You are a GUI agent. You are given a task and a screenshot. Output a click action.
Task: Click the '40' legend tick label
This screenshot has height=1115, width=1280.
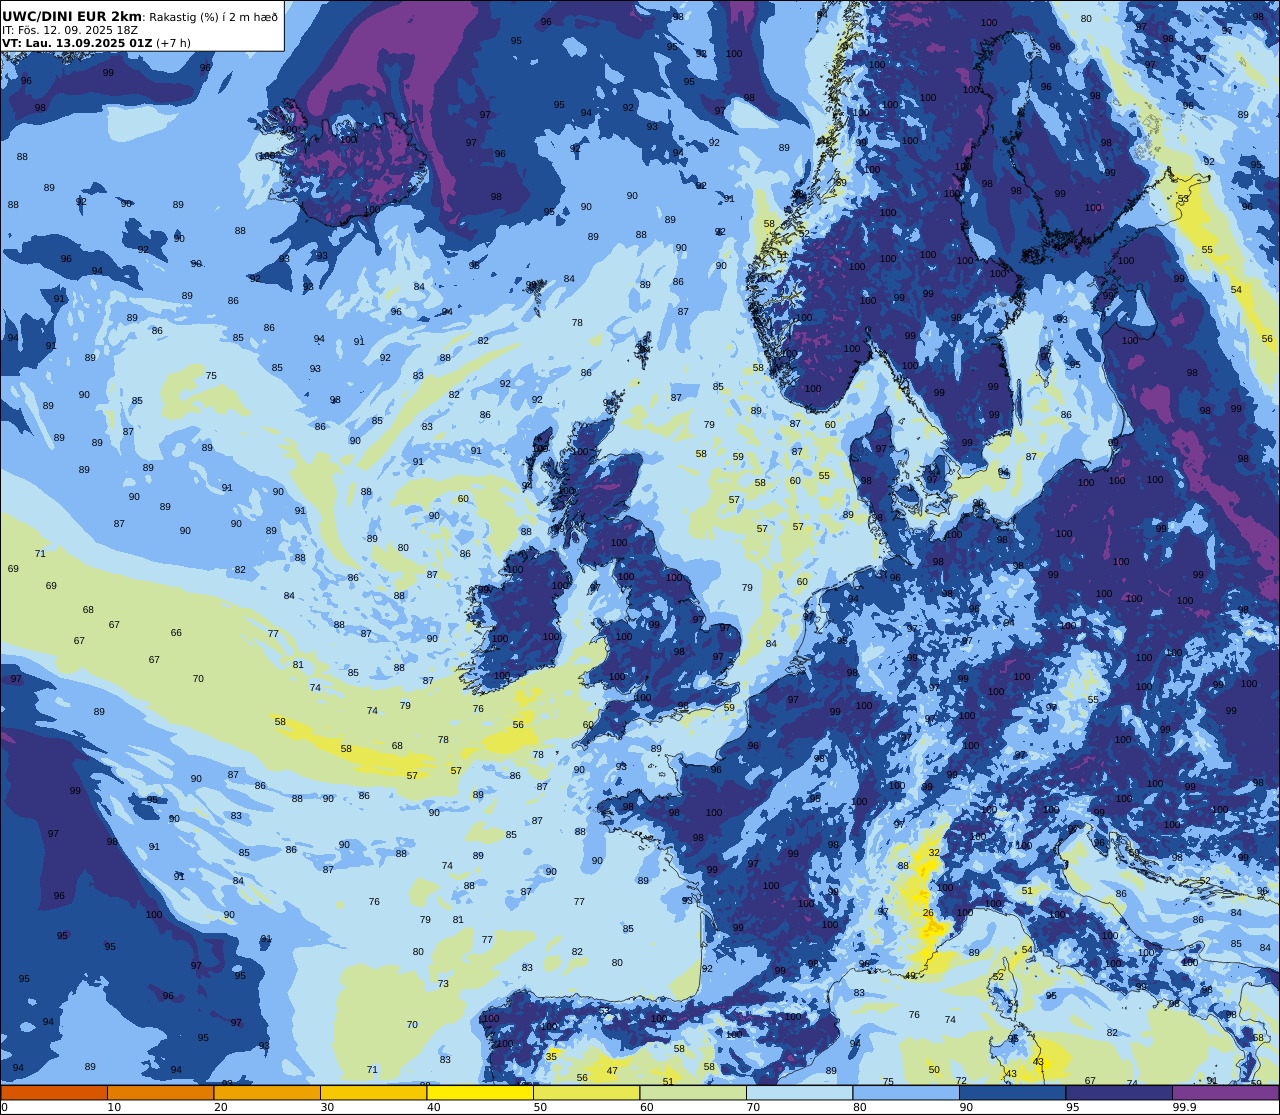pos(434,1107)
